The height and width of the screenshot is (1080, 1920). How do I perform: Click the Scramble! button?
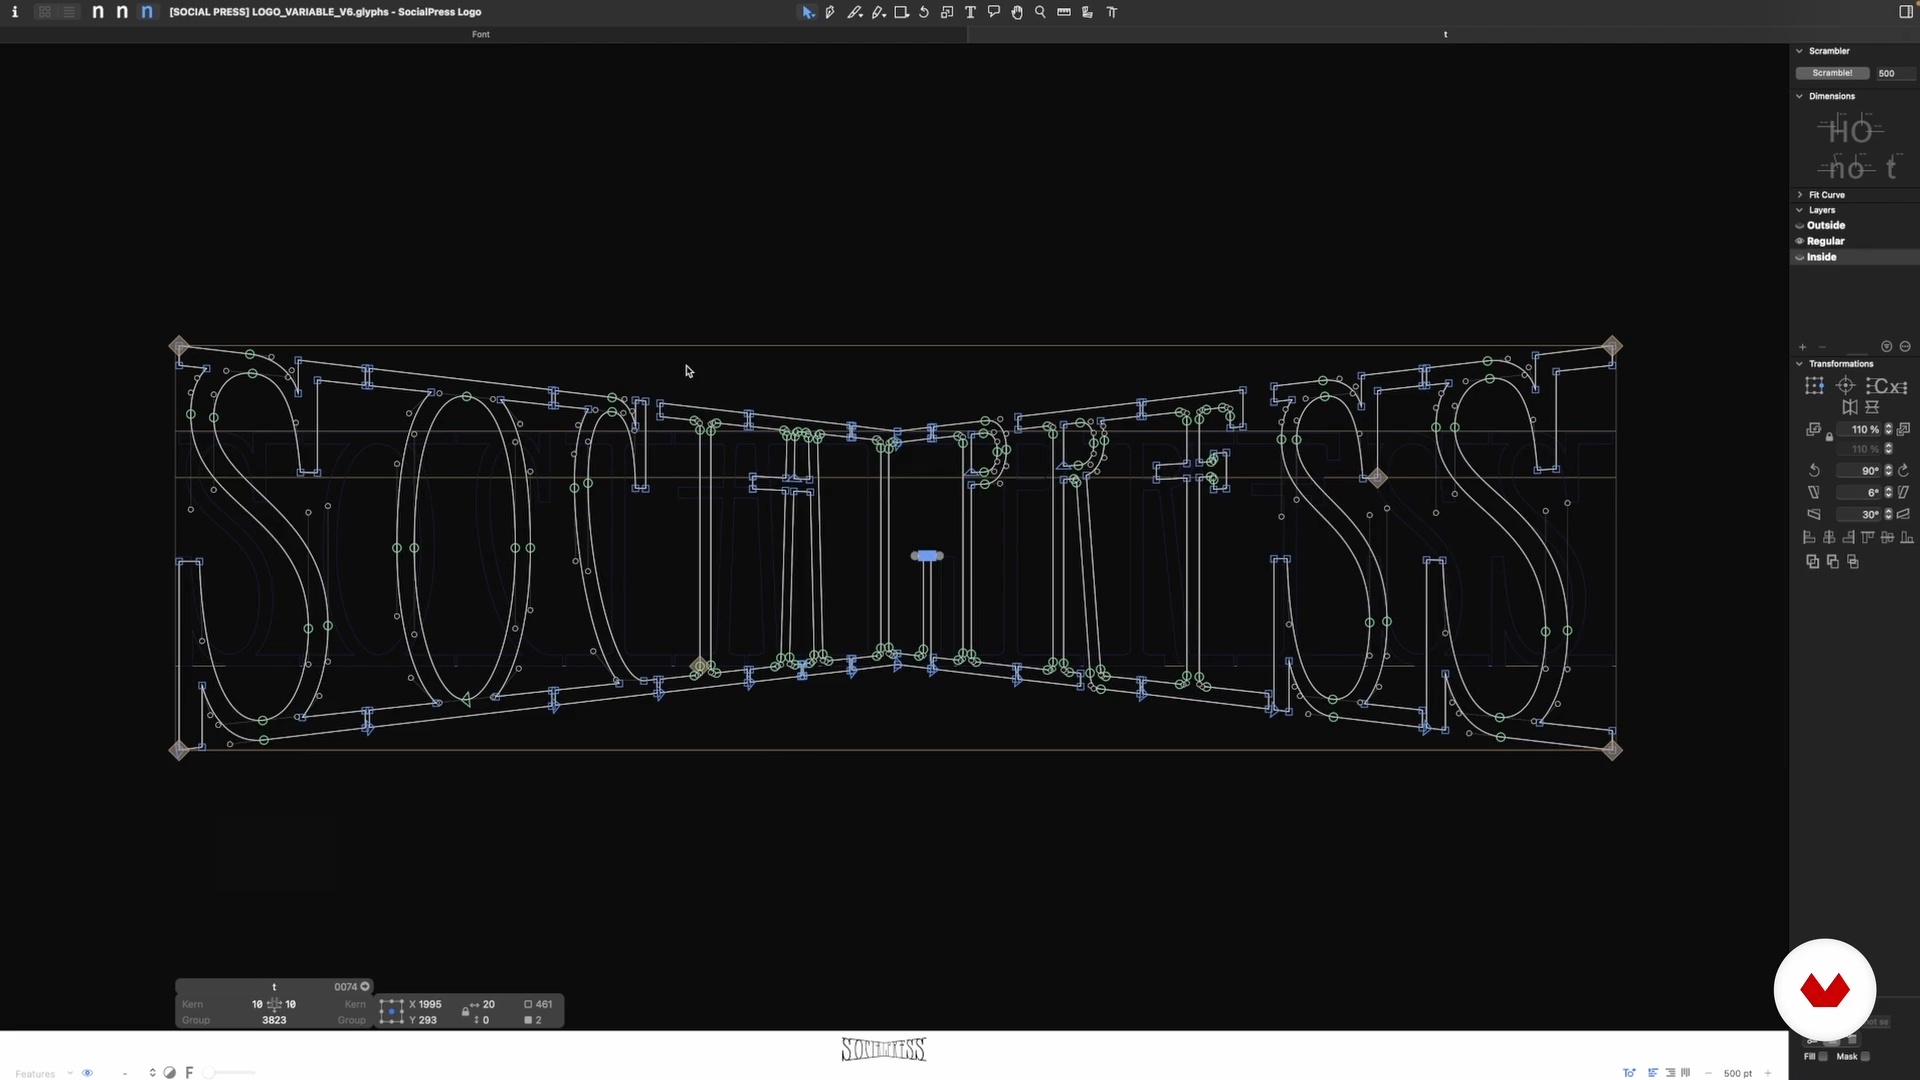(1832, 73)
